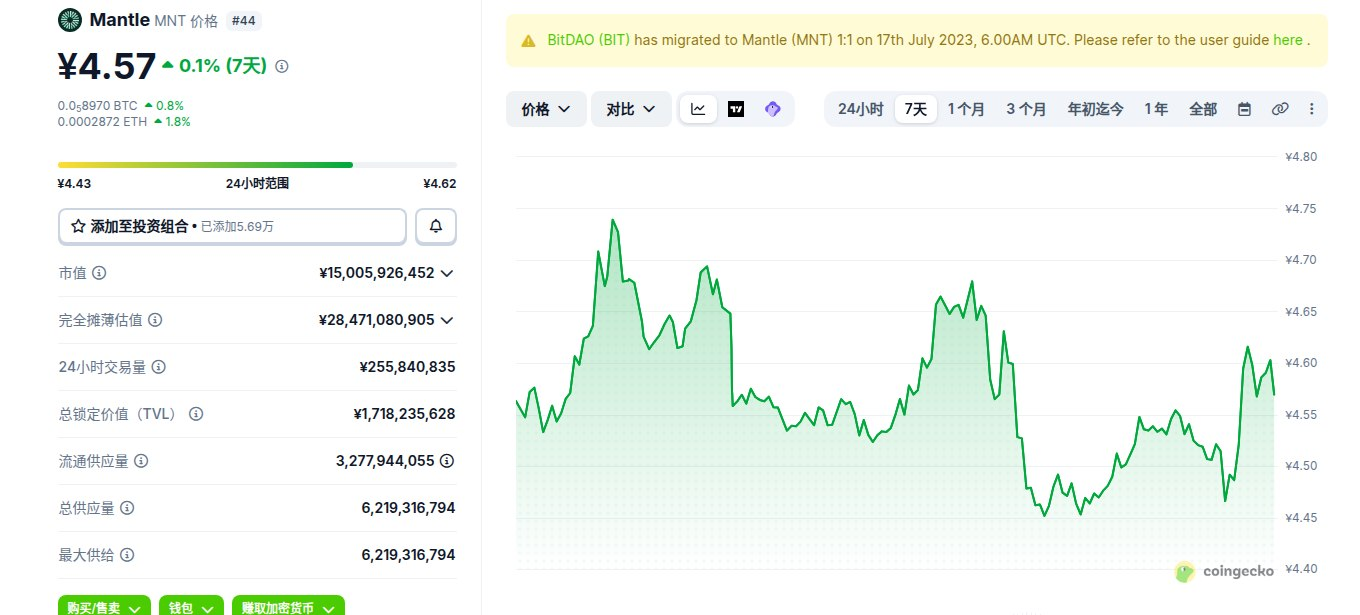Open the calendar date range icon
1360x615 pixels.
pos(1245,109)
